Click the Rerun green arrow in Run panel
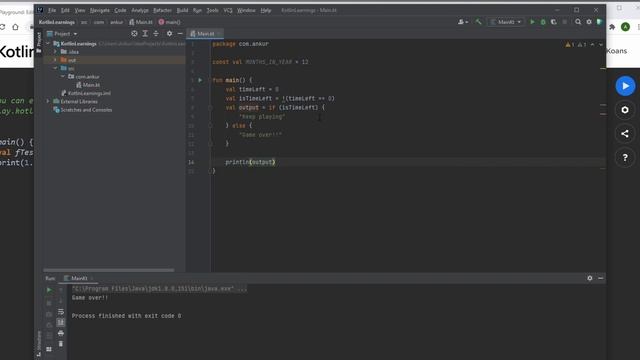The width and height of the screenshot is (640, 360). (x=49, y=290)
